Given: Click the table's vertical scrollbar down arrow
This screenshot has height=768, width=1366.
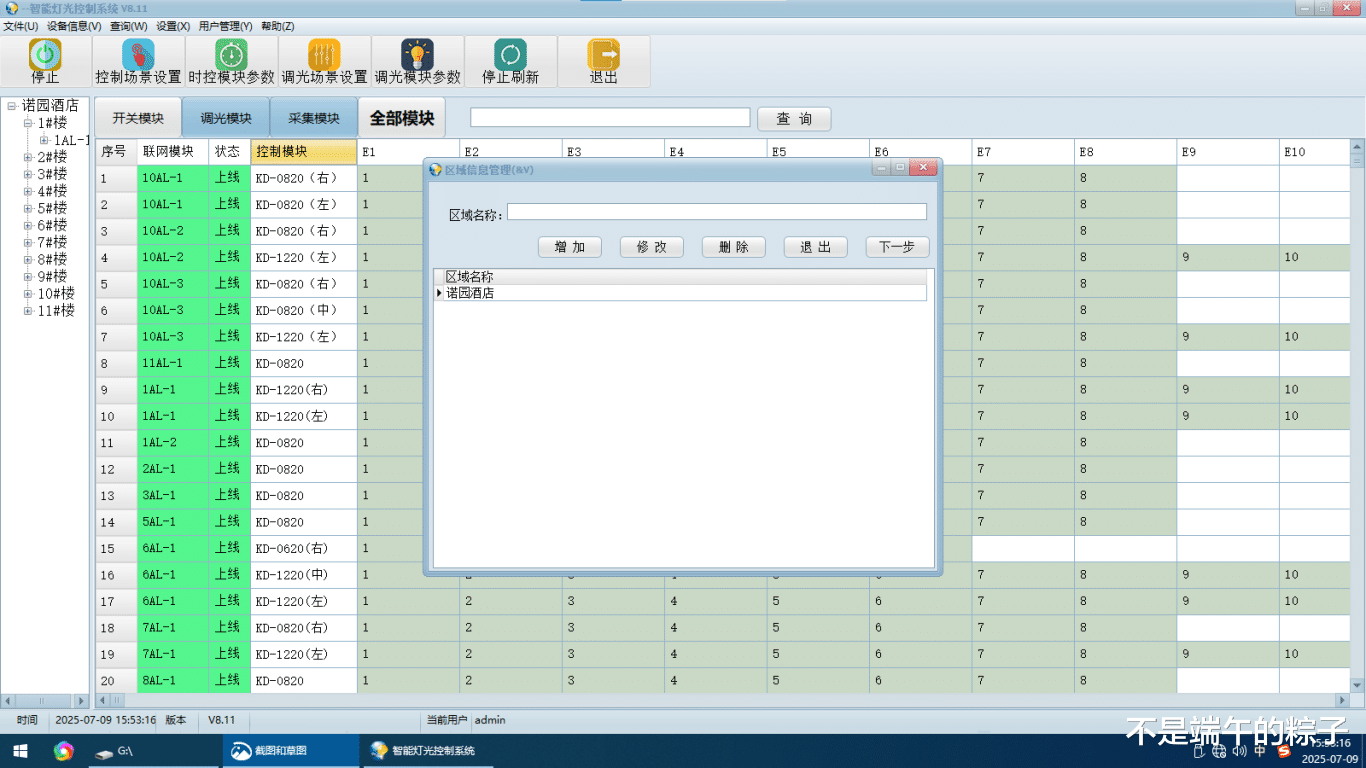Looking at the screenshot, I should tap(1357, 685).
